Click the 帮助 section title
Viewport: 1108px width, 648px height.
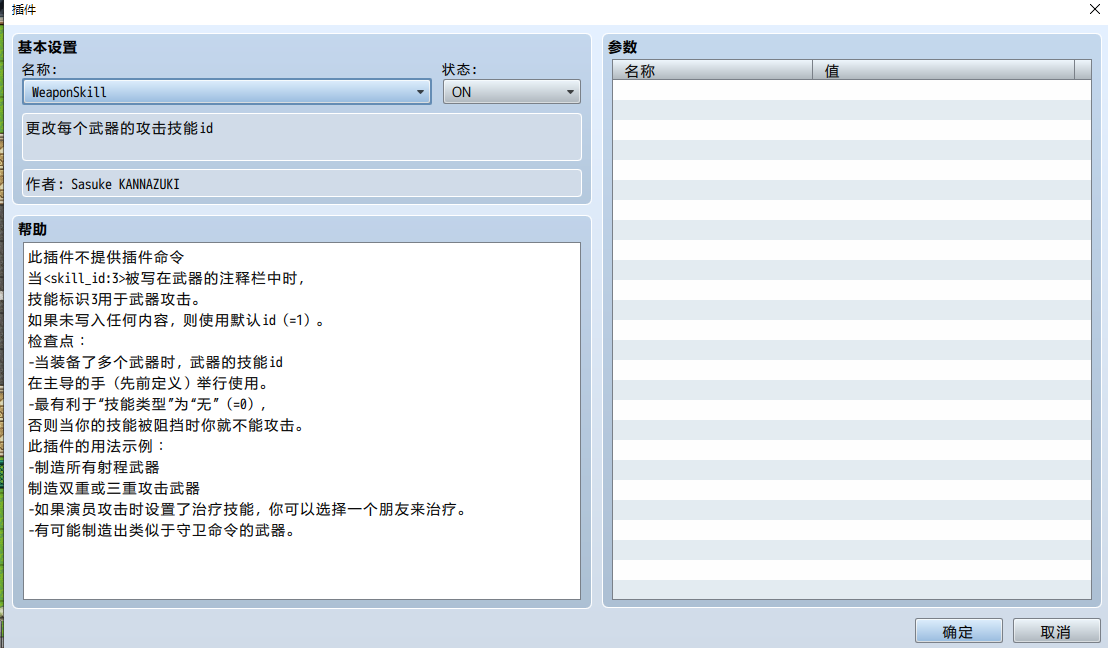pos(33,229)
